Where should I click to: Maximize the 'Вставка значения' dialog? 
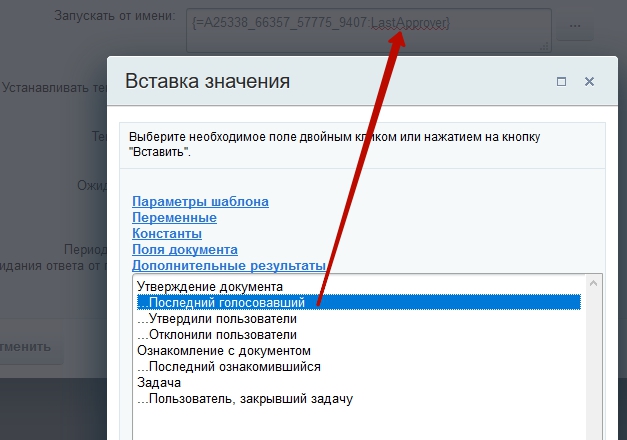[562, 82]
